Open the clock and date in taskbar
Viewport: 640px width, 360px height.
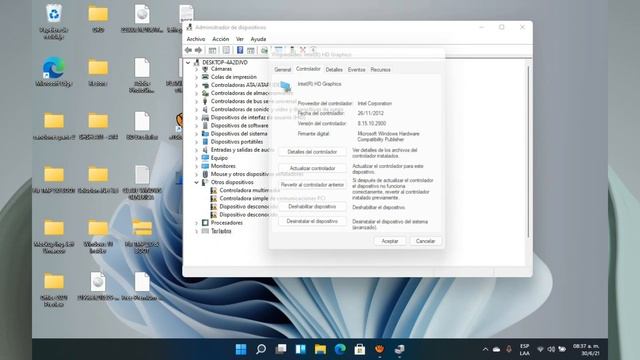pyautogui.click(x=586, y=349)
